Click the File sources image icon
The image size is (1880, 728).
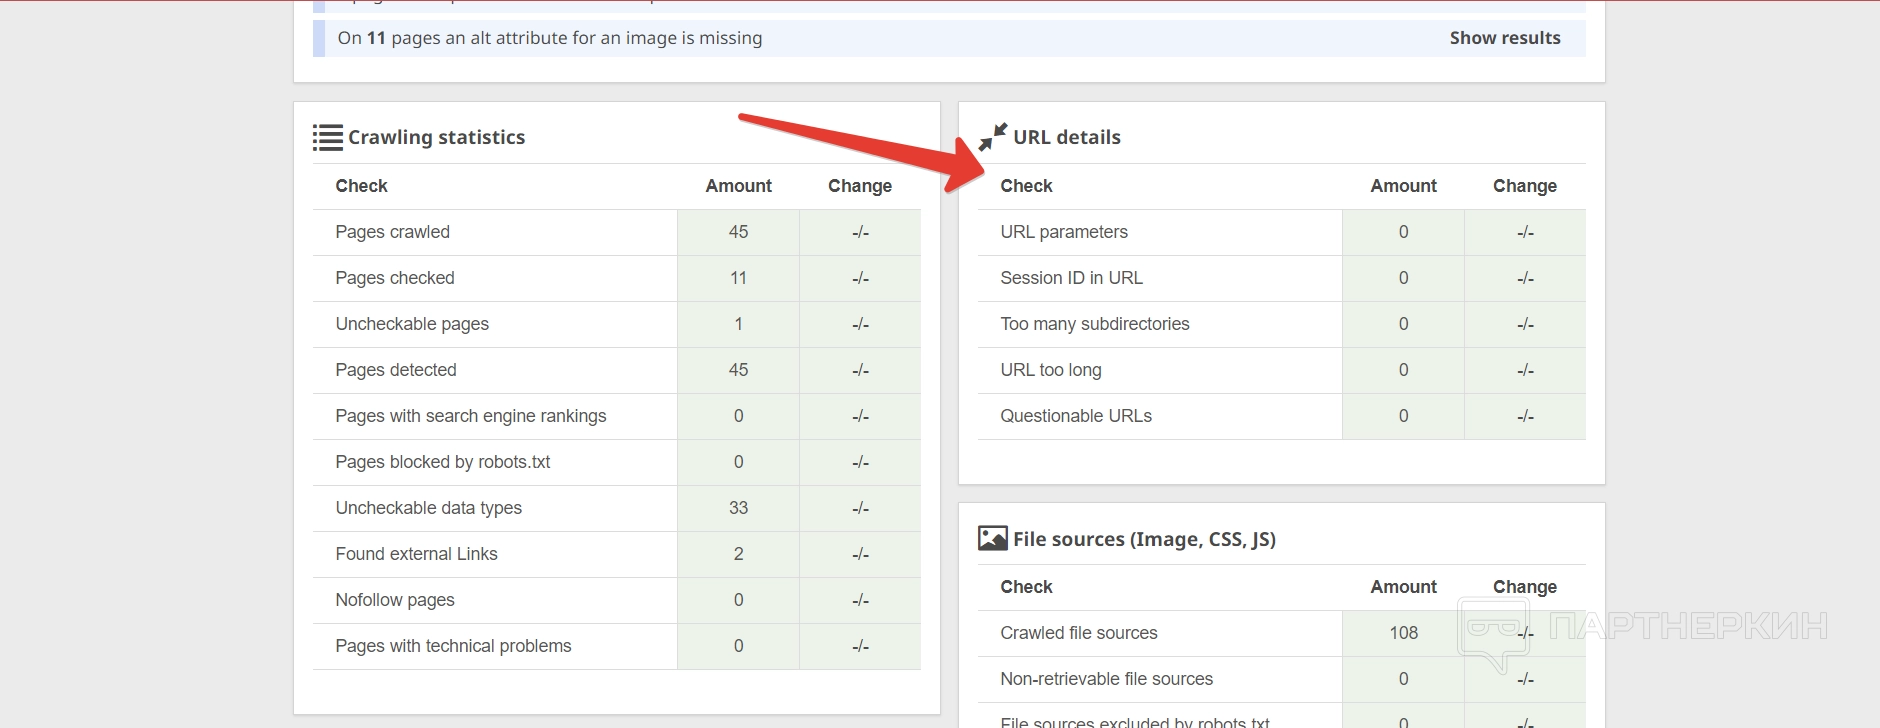[992, 539]
